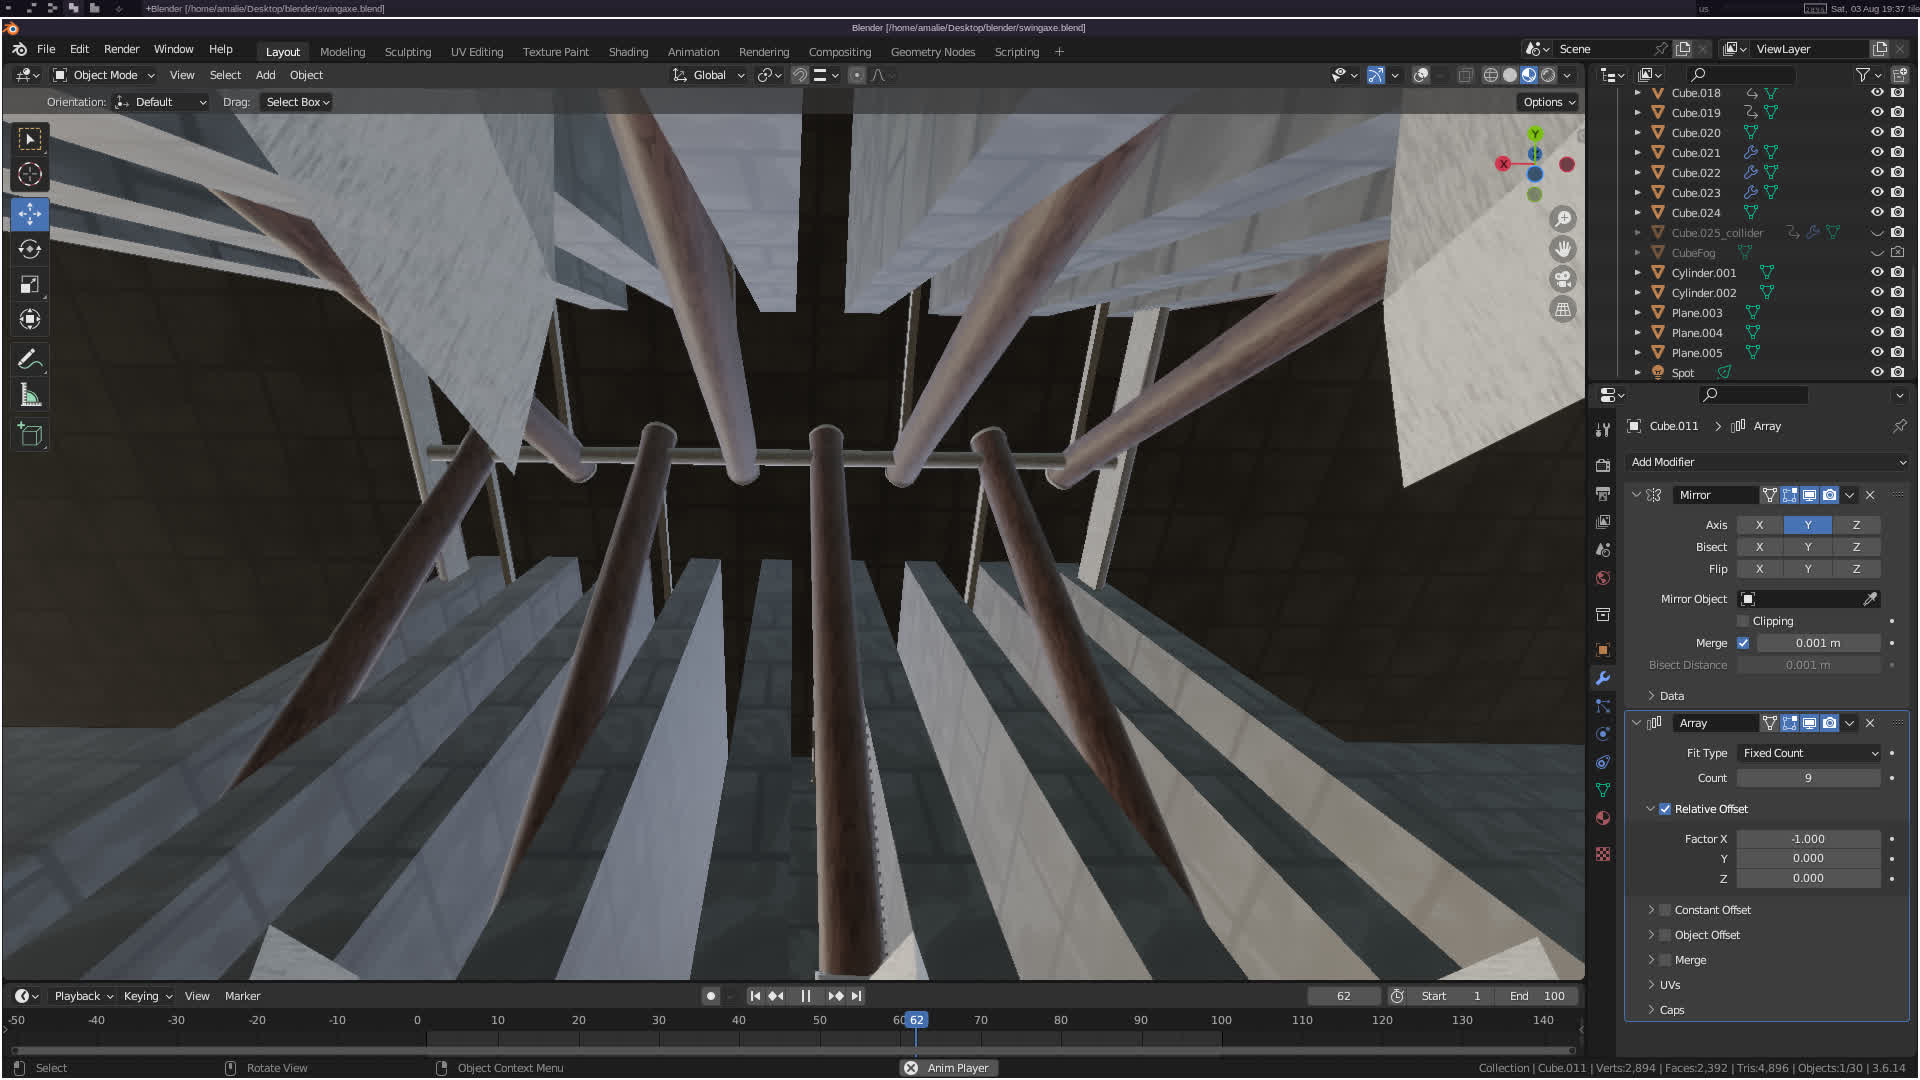The image size is (1920, 1080).
Task: Uncheck the Mirror modifier Merge checkbox
Action: tap(1743, 643)
